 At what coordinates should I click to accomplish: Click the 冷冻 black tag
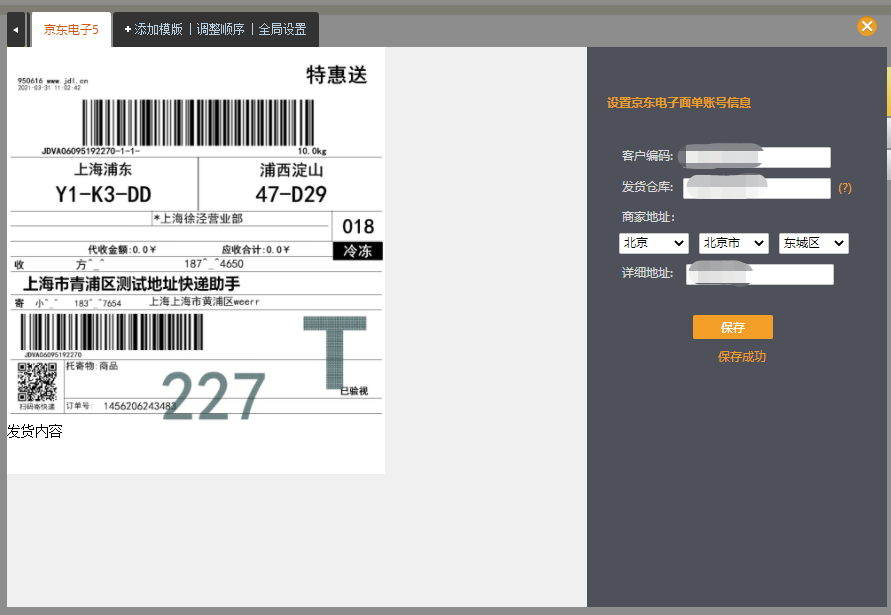[357, 251]
